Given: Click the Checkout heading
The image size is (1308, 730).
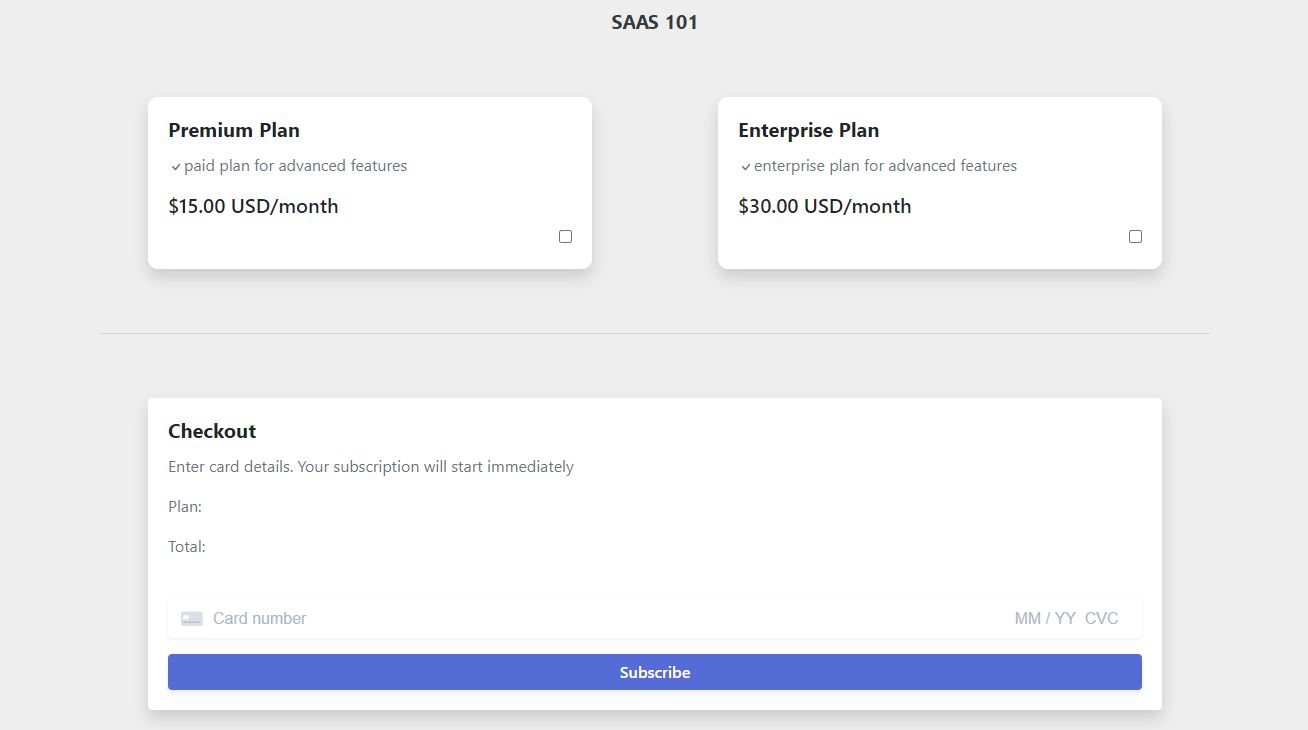Looking at the screenshot, I should [212, 431].
